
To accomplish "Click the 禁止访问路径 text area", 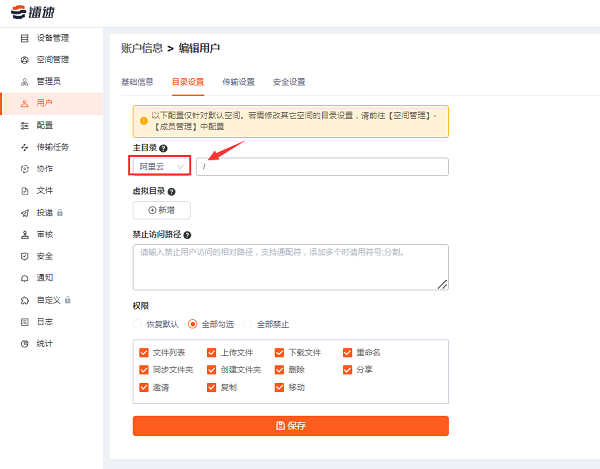I will coord(290,267).
